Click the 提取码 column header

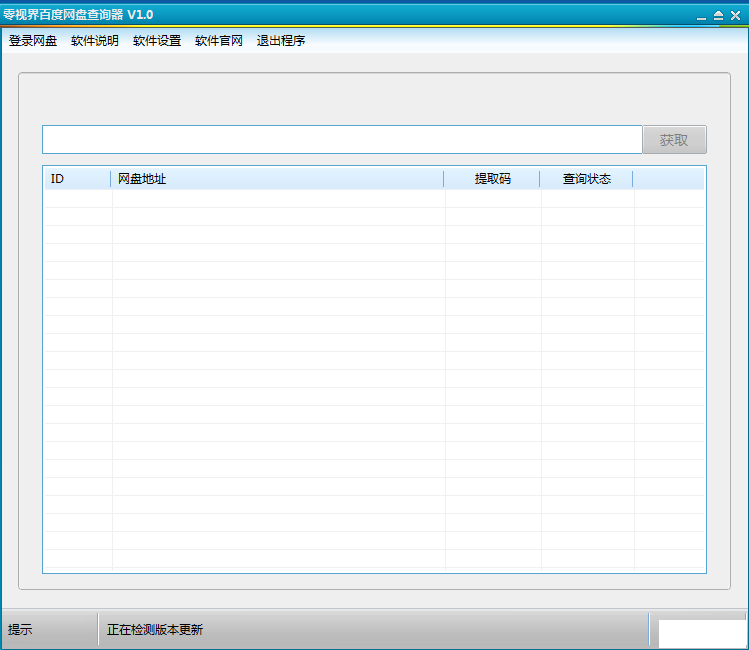[x=492, y=179]
